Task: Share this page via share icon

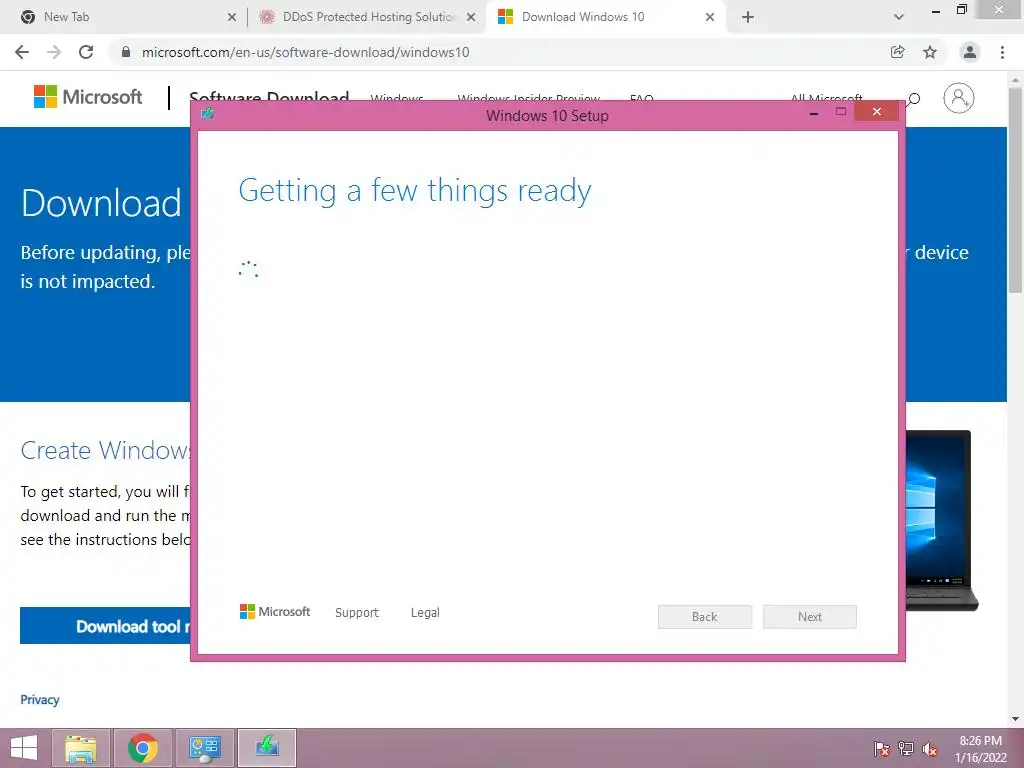Action: (x=897, y=52)
